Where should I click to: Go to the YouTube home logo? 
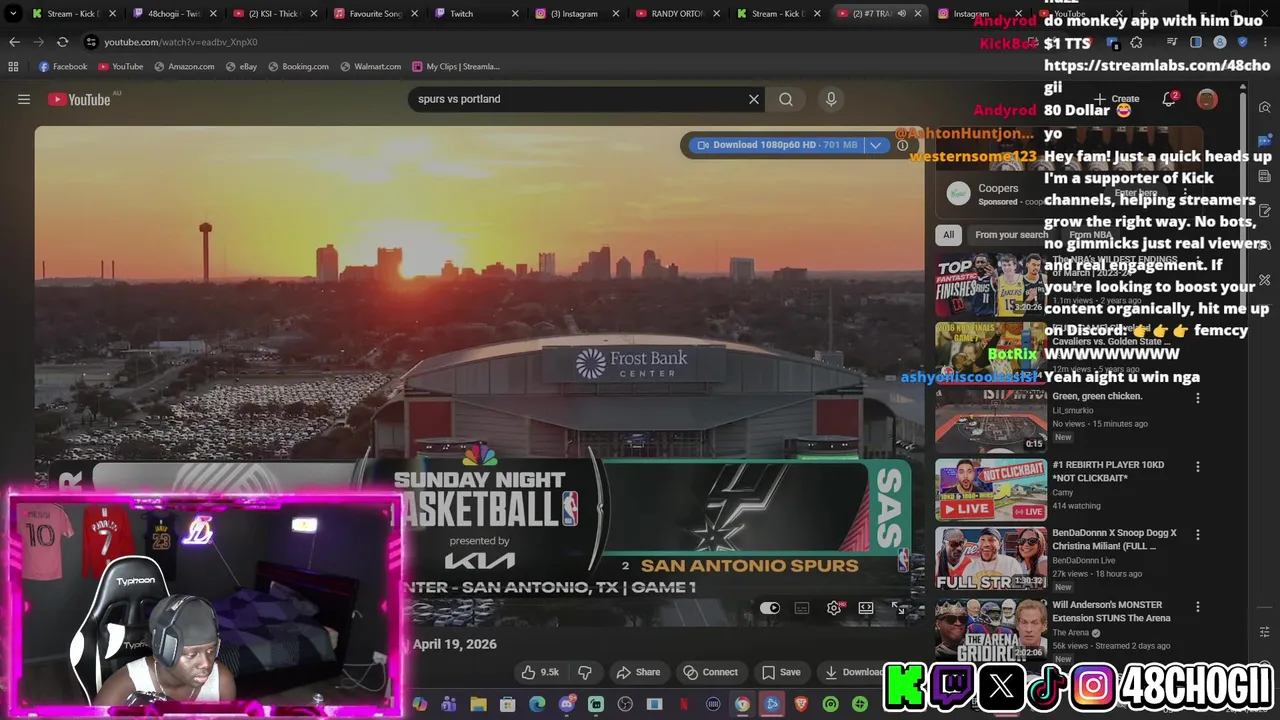tap(79, 99)
